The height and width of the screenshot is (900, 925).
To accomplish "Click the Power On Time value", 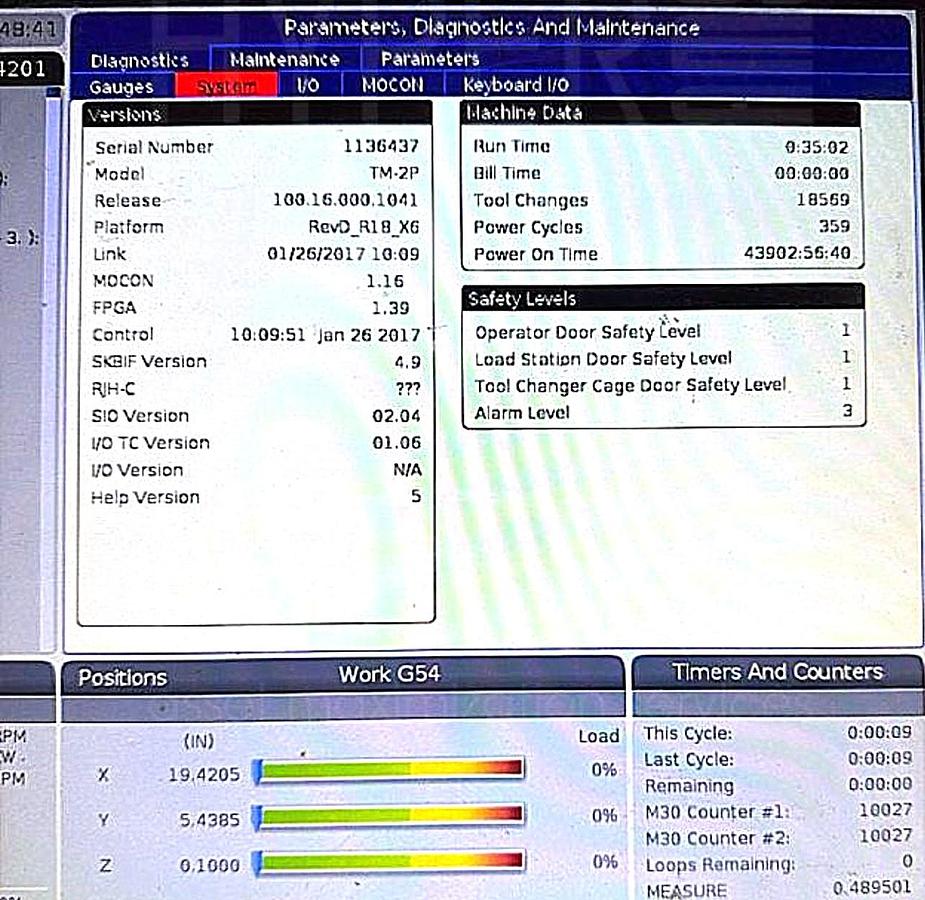I will point(797,254).
